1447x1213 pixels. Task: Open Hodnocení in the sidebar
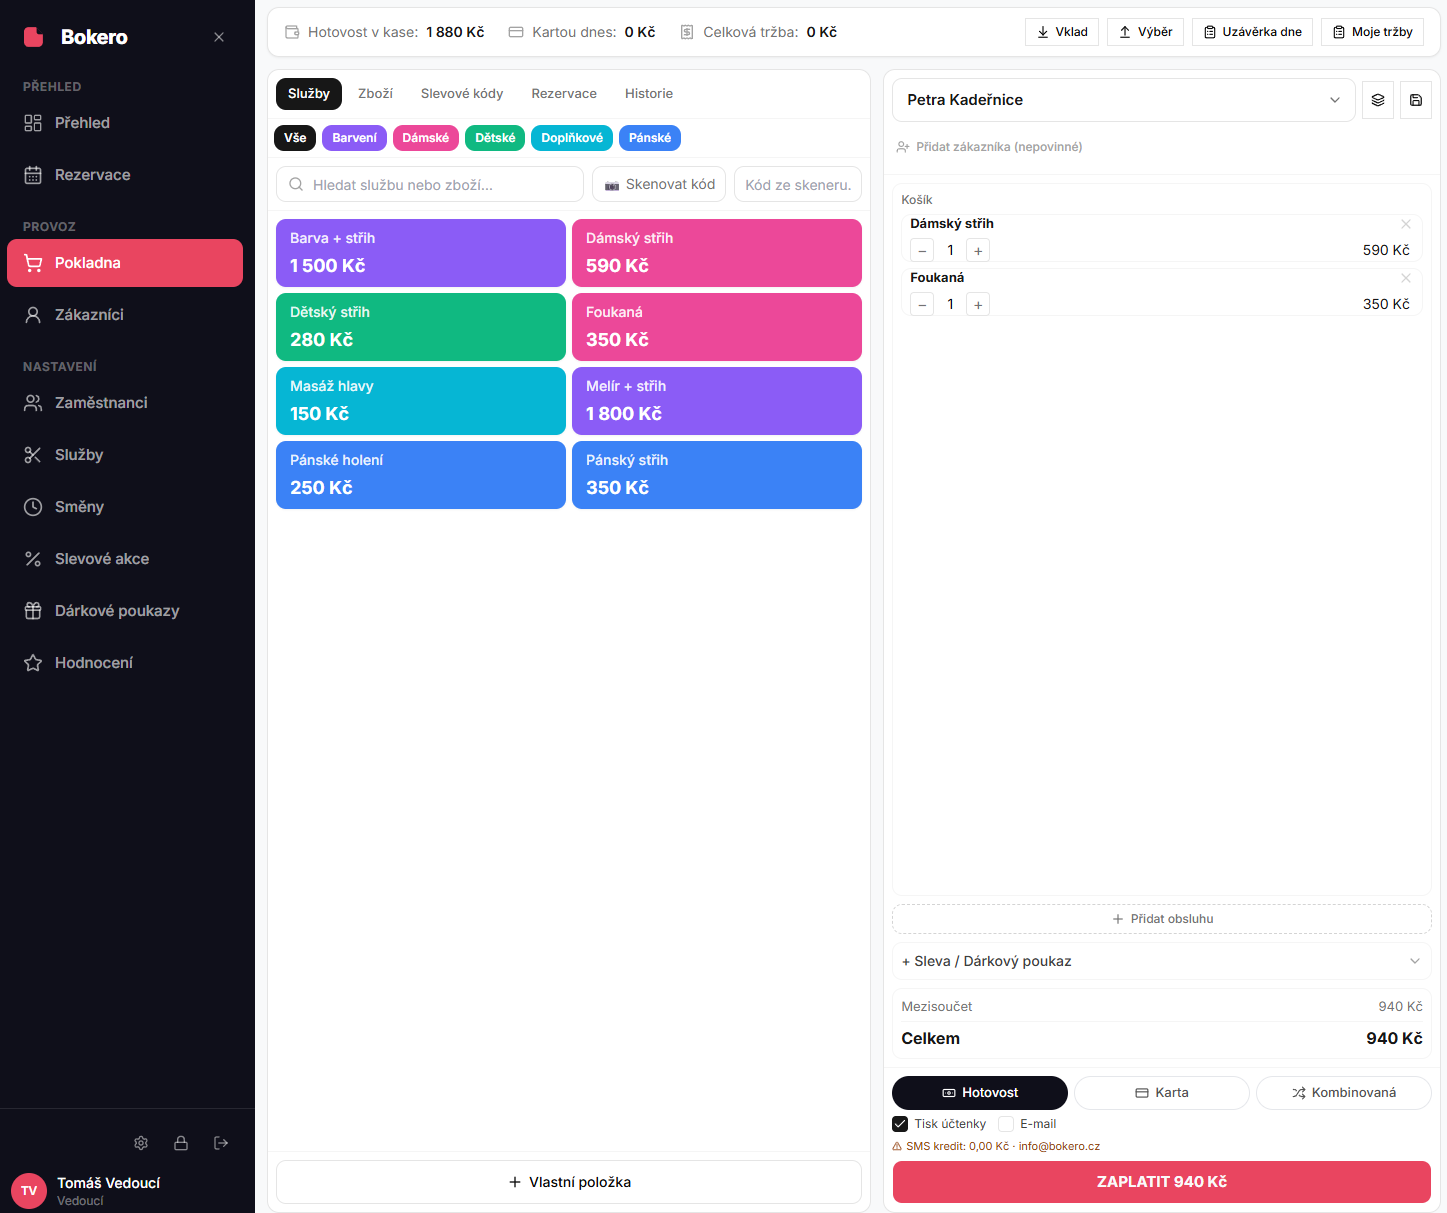125,663
